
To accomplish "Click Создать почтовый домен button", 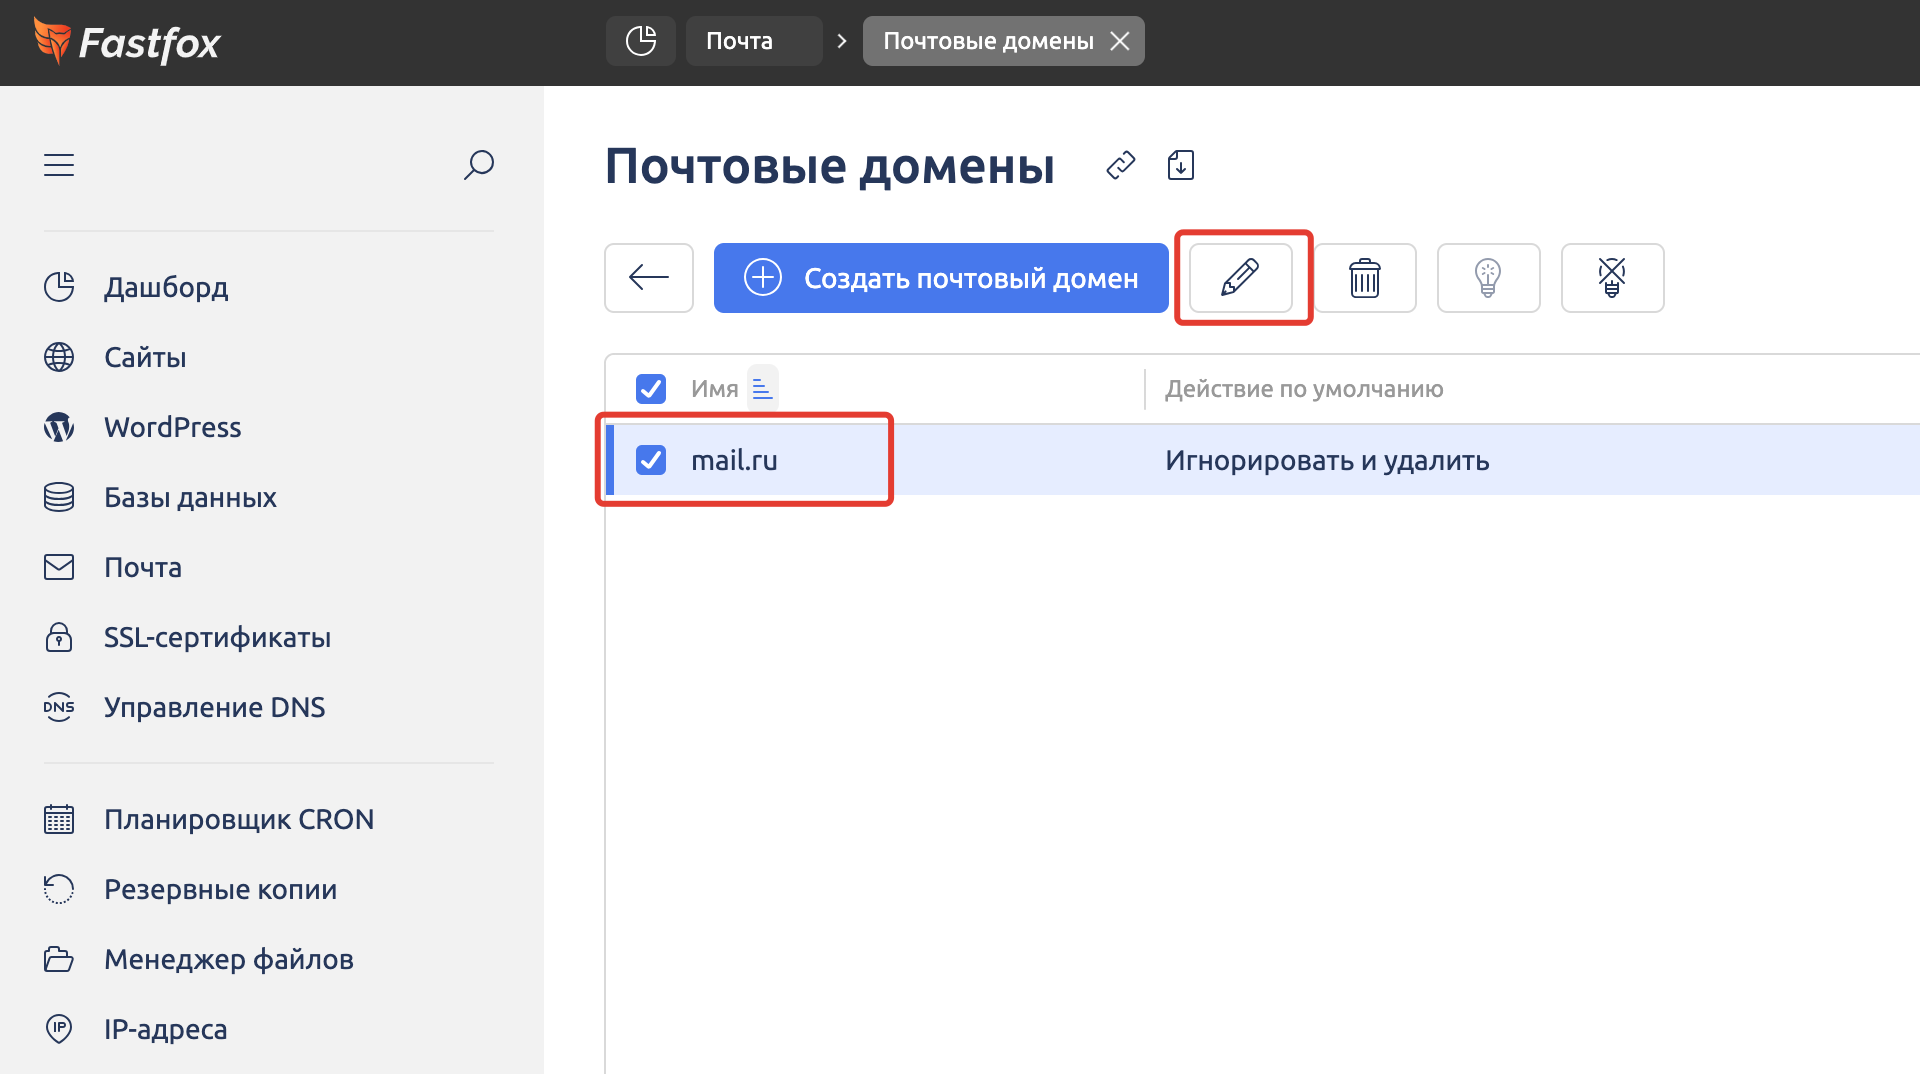I will click(x=940, y=278).
